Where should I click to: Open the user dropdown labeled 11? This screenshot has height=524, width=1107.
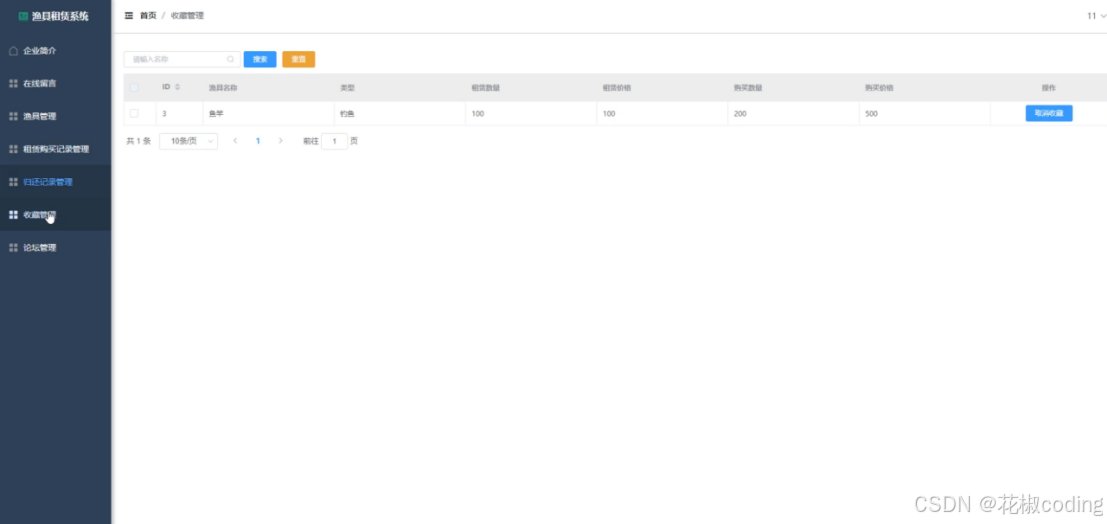[x=1096, y=16]
